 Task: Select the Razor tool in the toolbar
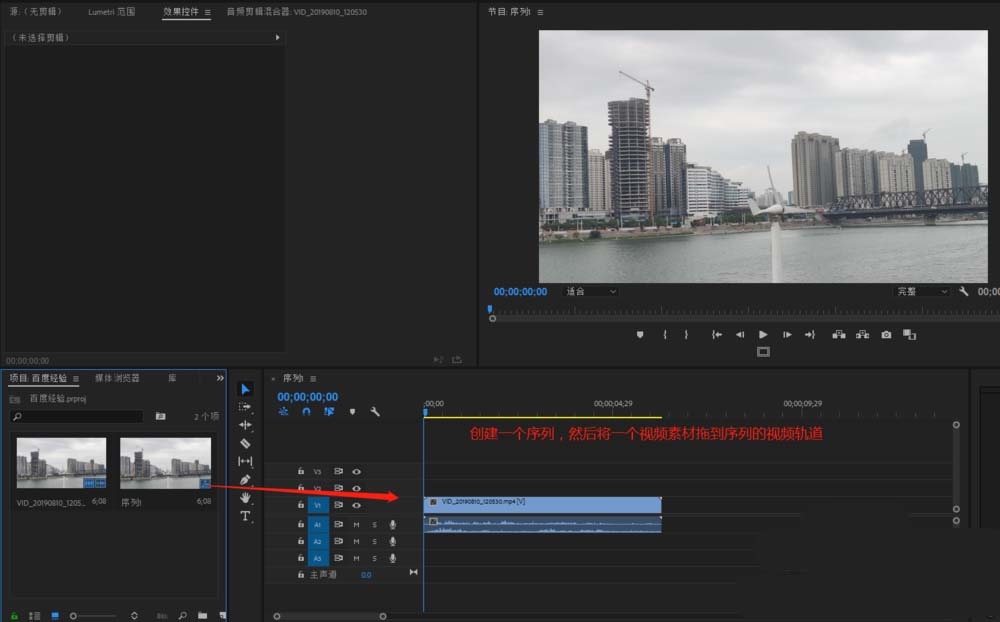(x=246, y=443)
